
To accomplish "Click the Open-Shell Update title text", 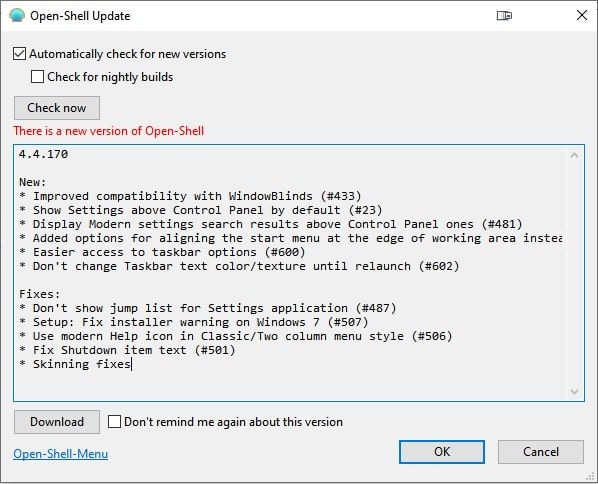I will [x=80, y=16].
